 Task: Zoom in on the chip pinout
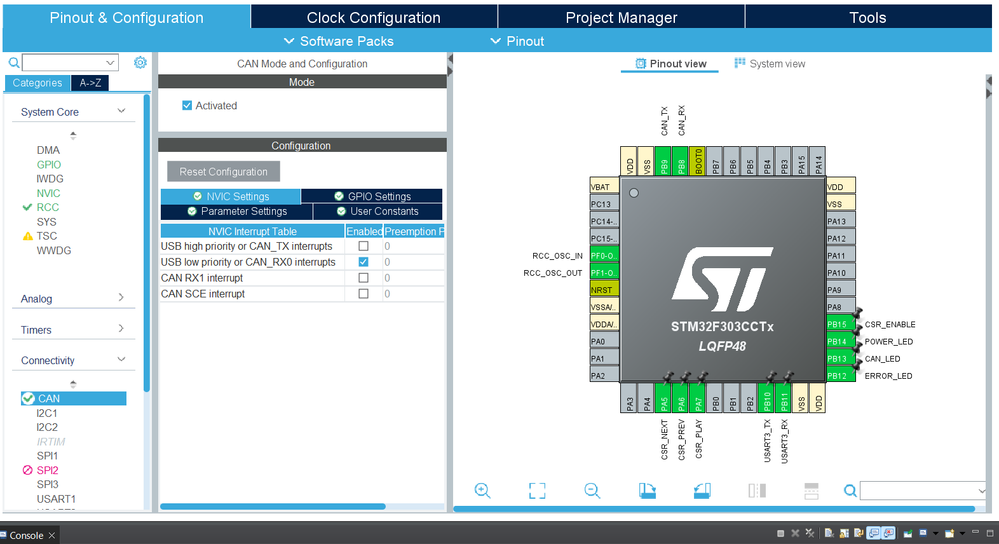[482, 490]
